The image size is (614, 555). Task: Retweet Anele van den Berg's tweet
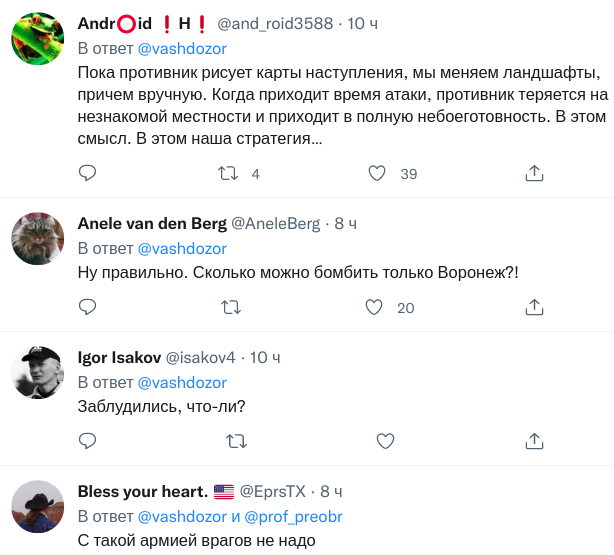pyautogui.click(x=232, y=307)
